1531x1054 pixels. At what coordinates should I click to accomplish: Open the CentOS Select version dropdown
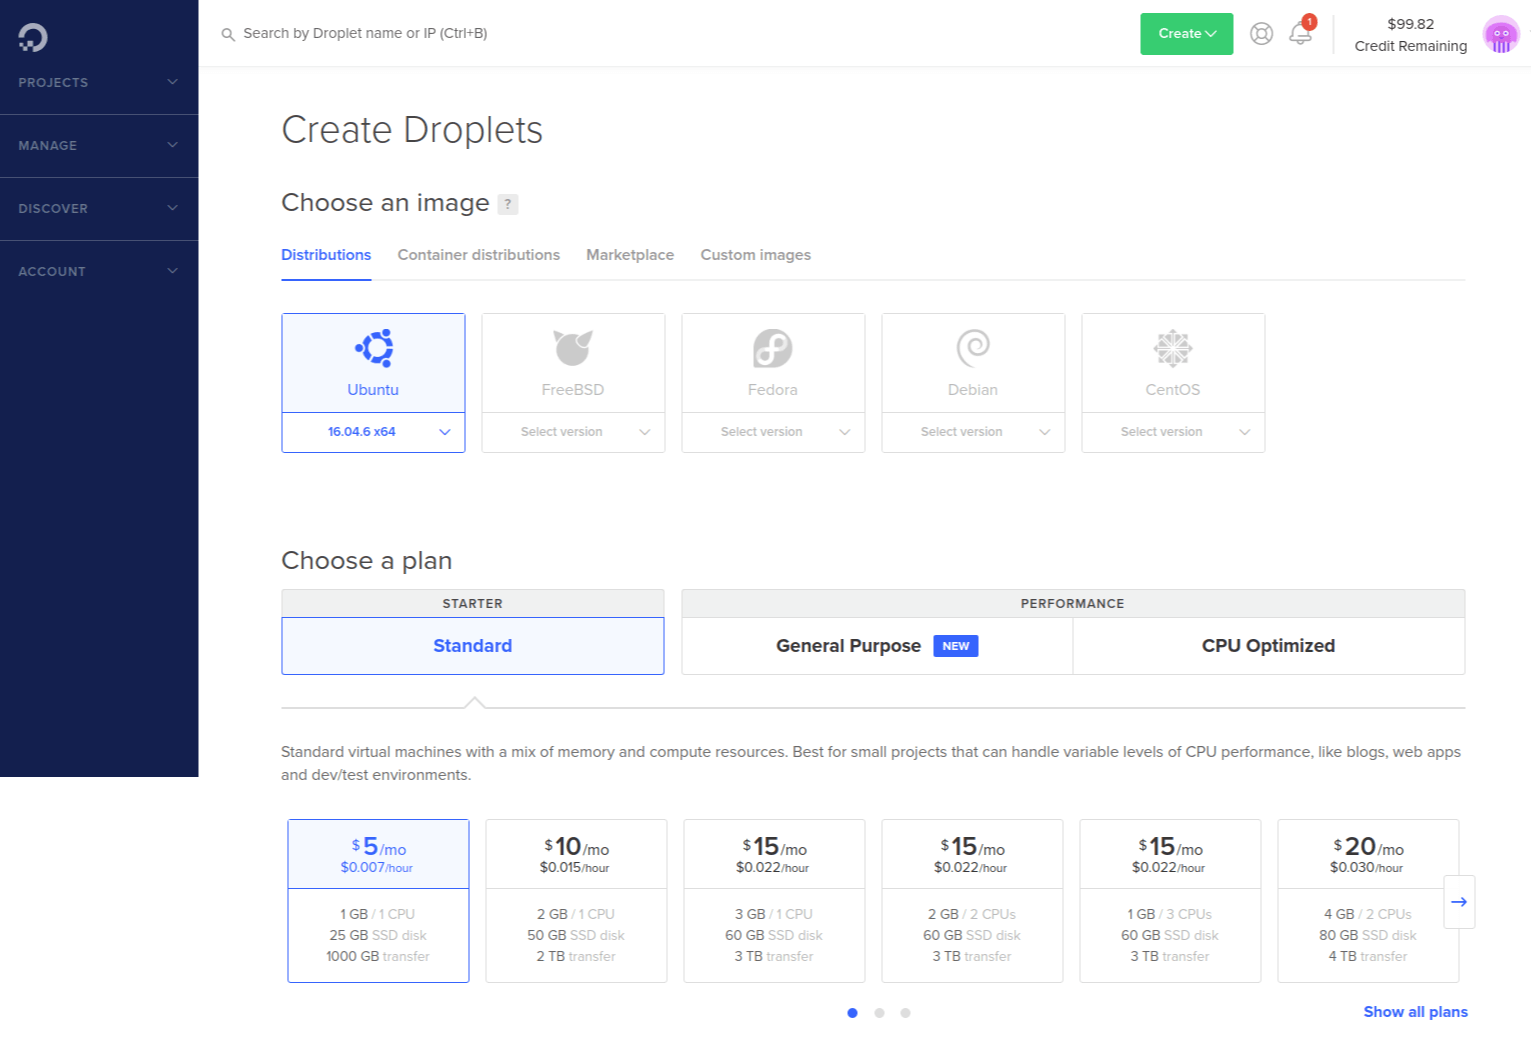[x=1173, y=432]
